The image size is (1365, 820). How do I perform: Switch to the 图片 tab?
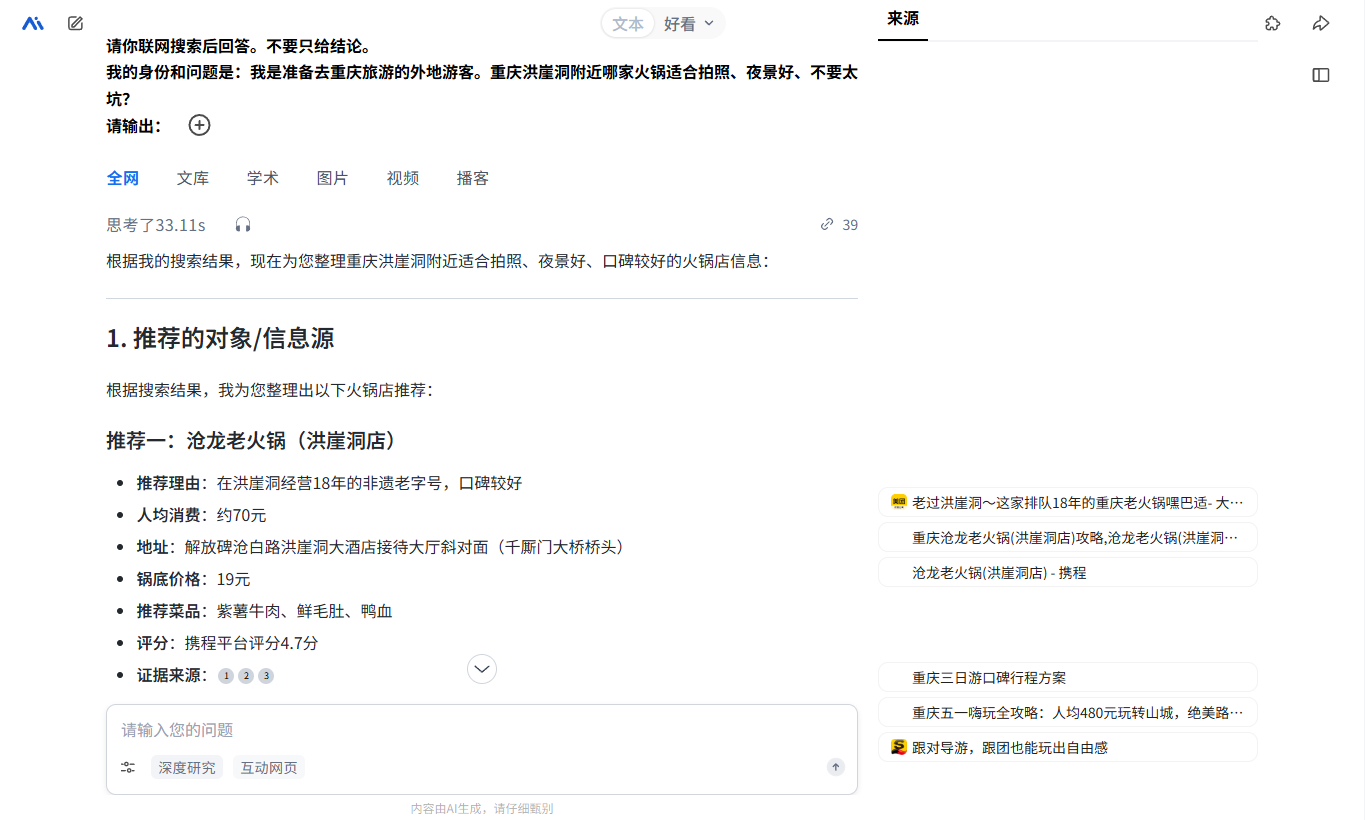(333, 178)
